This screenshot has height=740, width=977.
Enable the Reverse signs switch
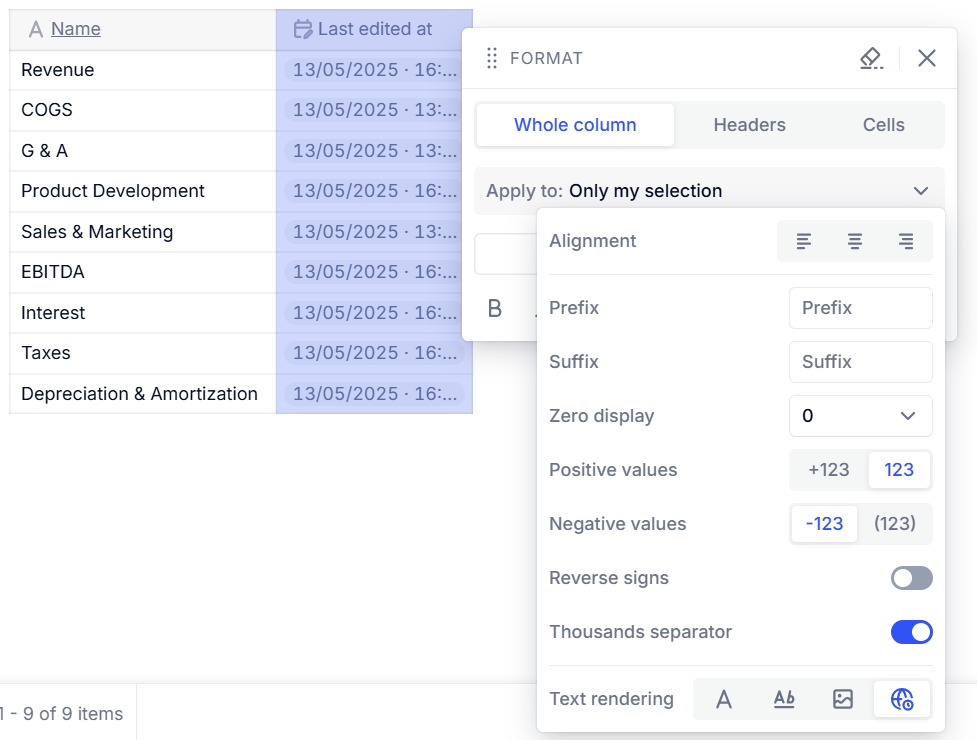tap(912, 578)
